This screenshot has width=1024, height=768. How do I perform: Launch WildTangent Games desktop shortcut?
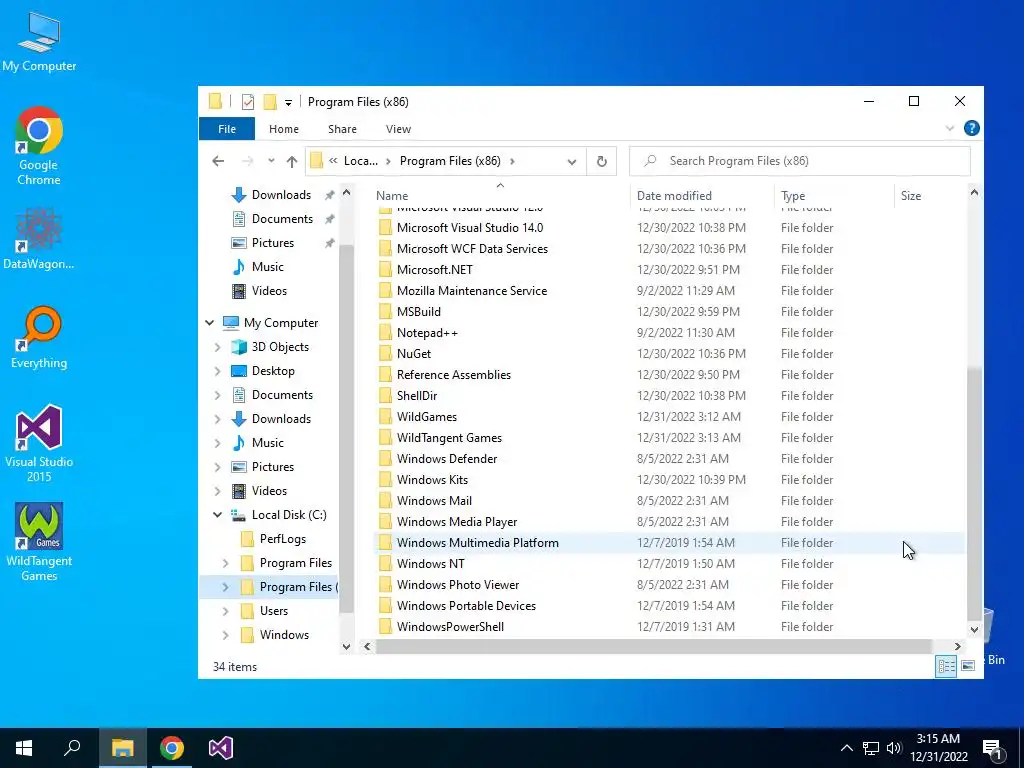[39, 542]
